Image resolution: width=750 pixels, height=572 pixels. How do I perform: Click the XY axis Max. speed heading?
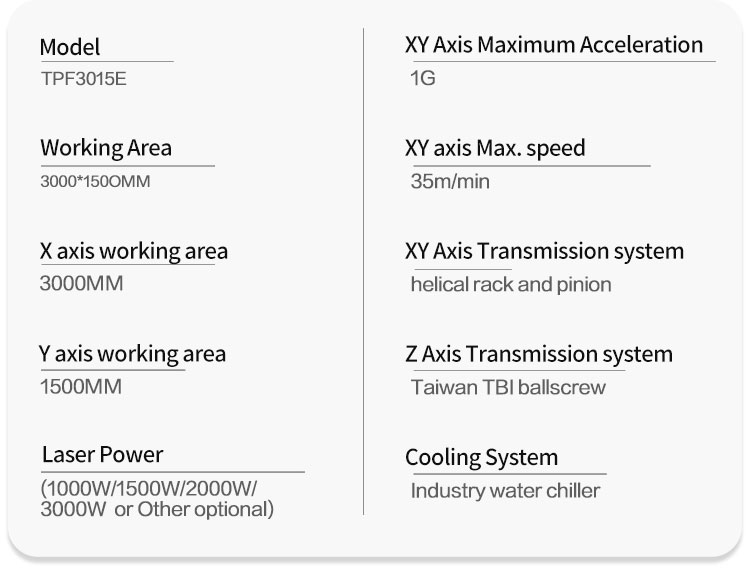point(495,148)
